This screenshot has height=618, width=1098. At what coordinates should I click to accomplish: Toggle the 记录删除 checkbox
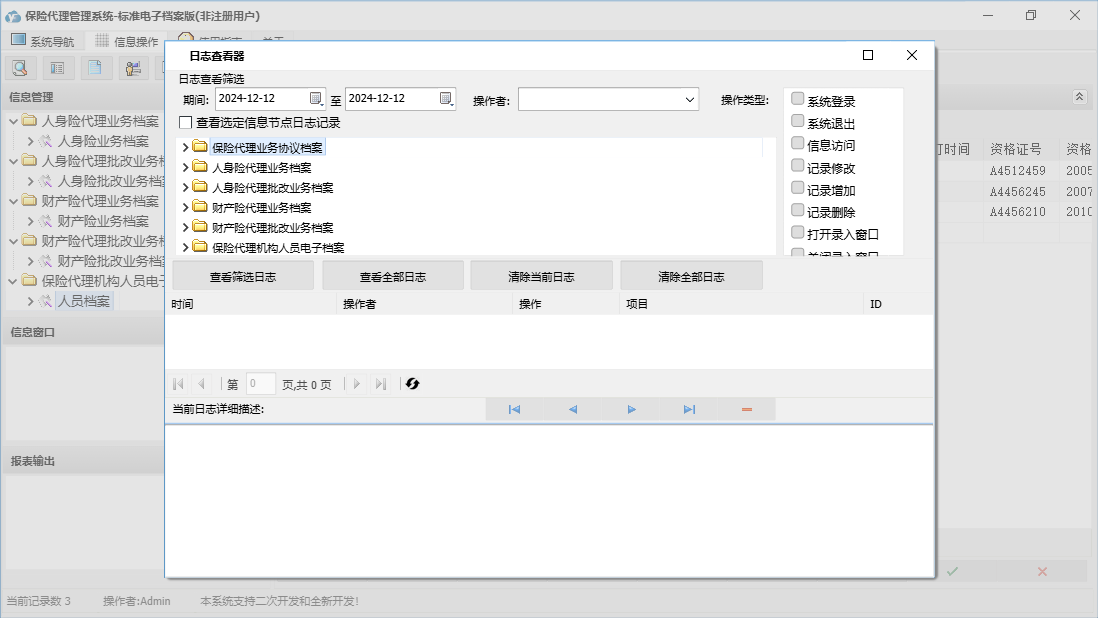(x=798, y=210)
